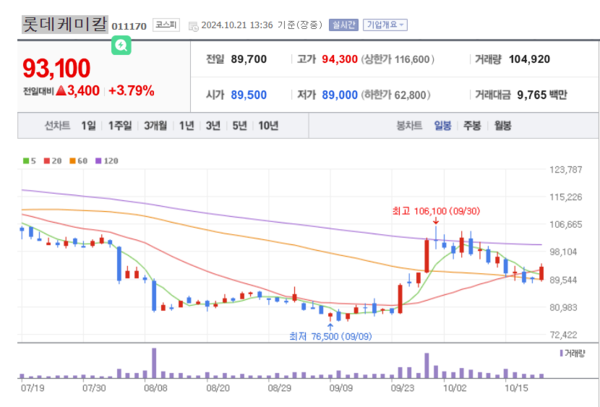Viewport: 600px width, 407px height.
Task: Switch candlestick chart to 월봉
Action: (x=501, y=126)
